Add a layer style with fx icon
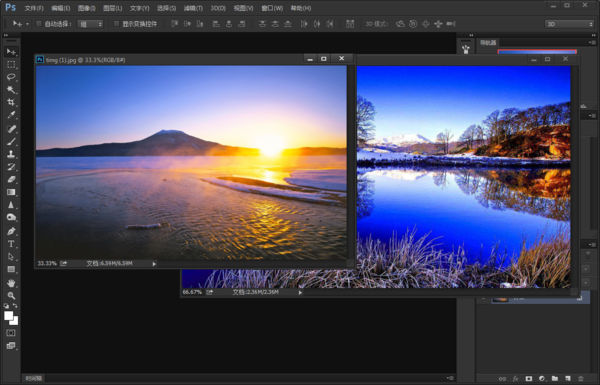600x385 pixels. [x=515, y=378]
